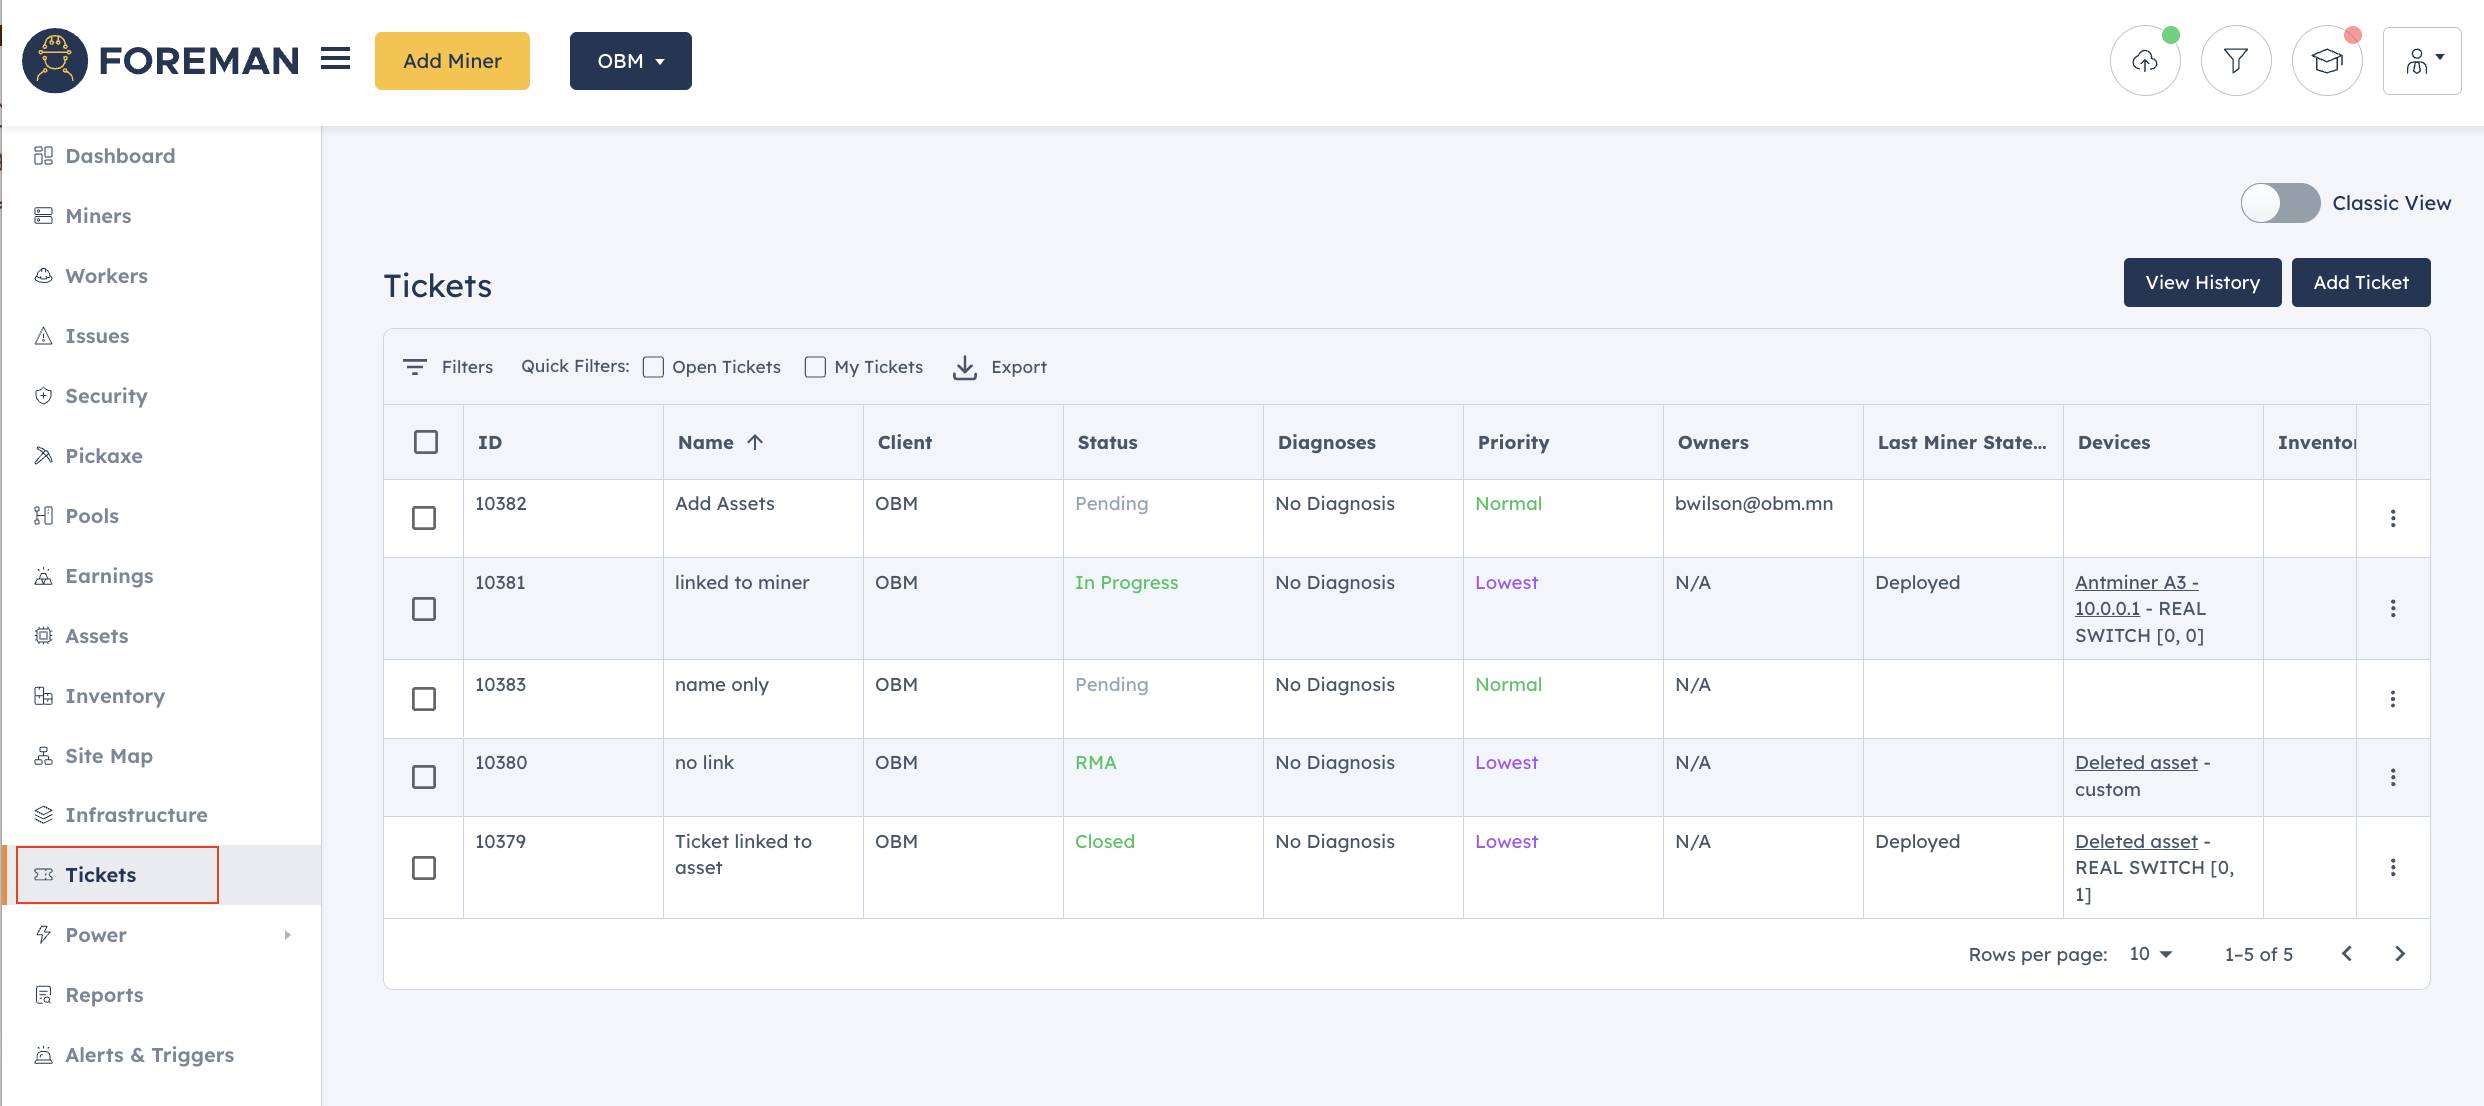Navigate to Miners in the sidebar
The height and width of the screenshot is (1106, 2484).
(x=98, y=216)
